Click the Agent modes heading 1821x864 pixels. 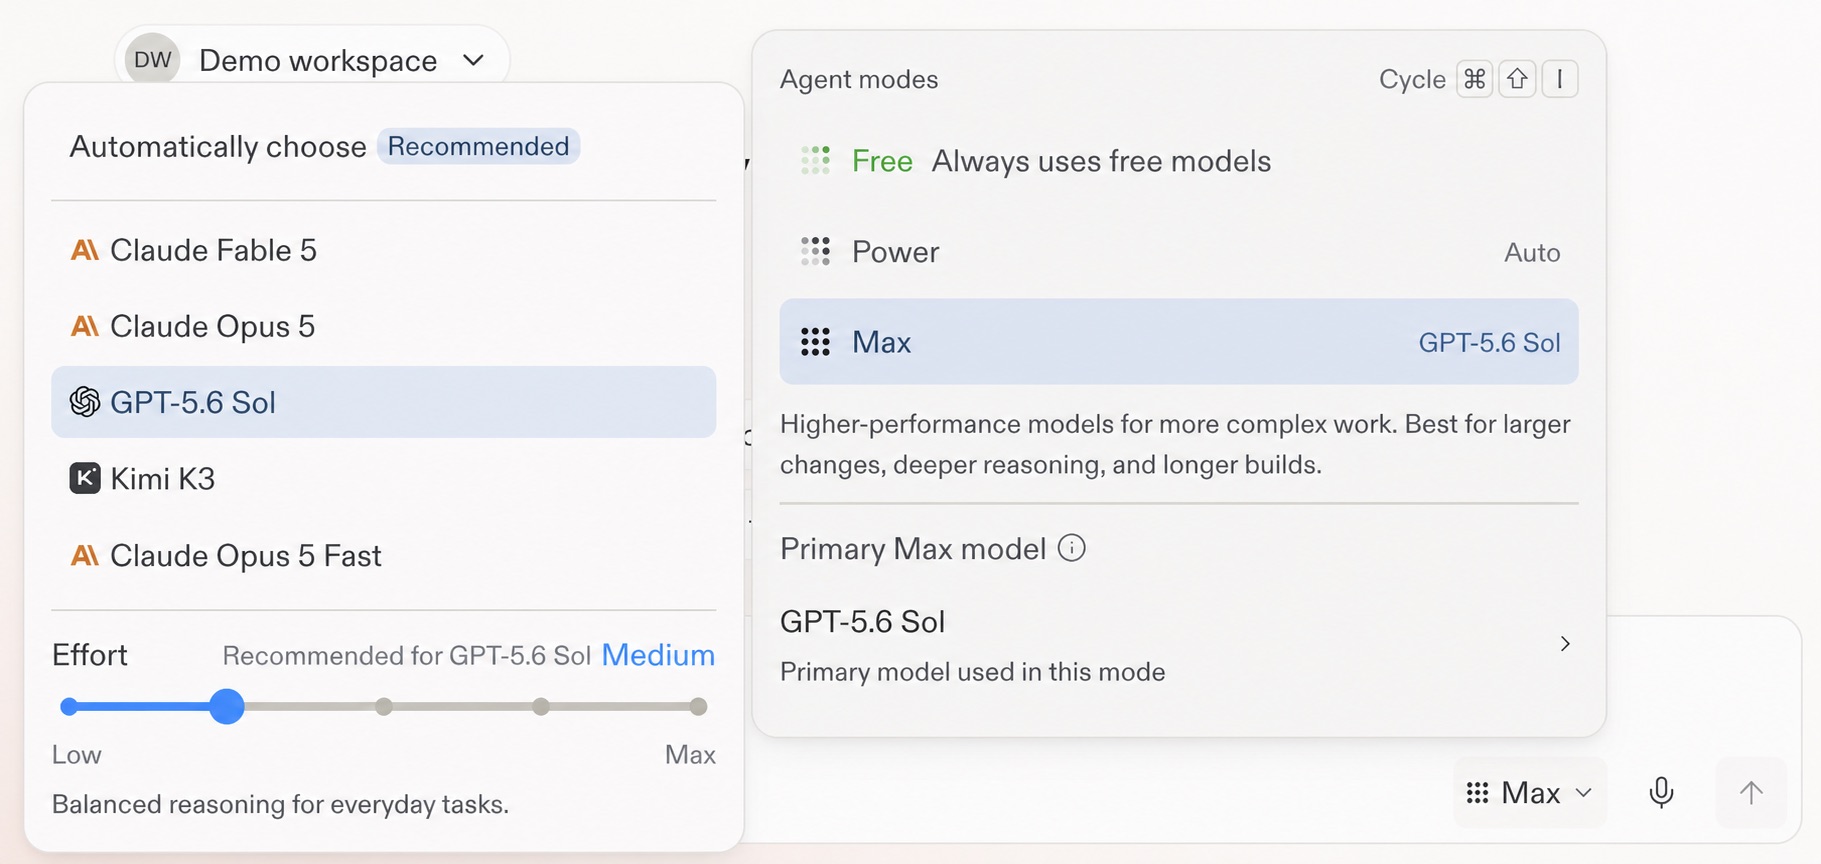[x=859, y=80]
